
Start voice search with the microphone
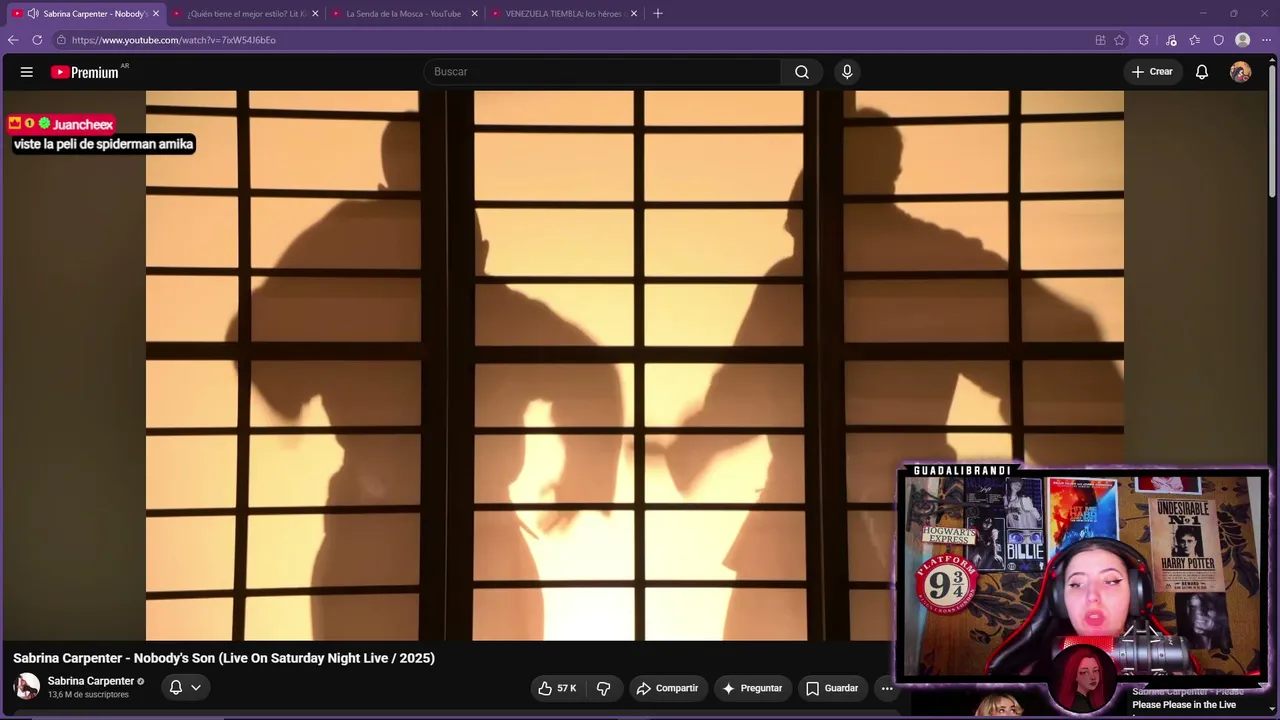[847, 72]
